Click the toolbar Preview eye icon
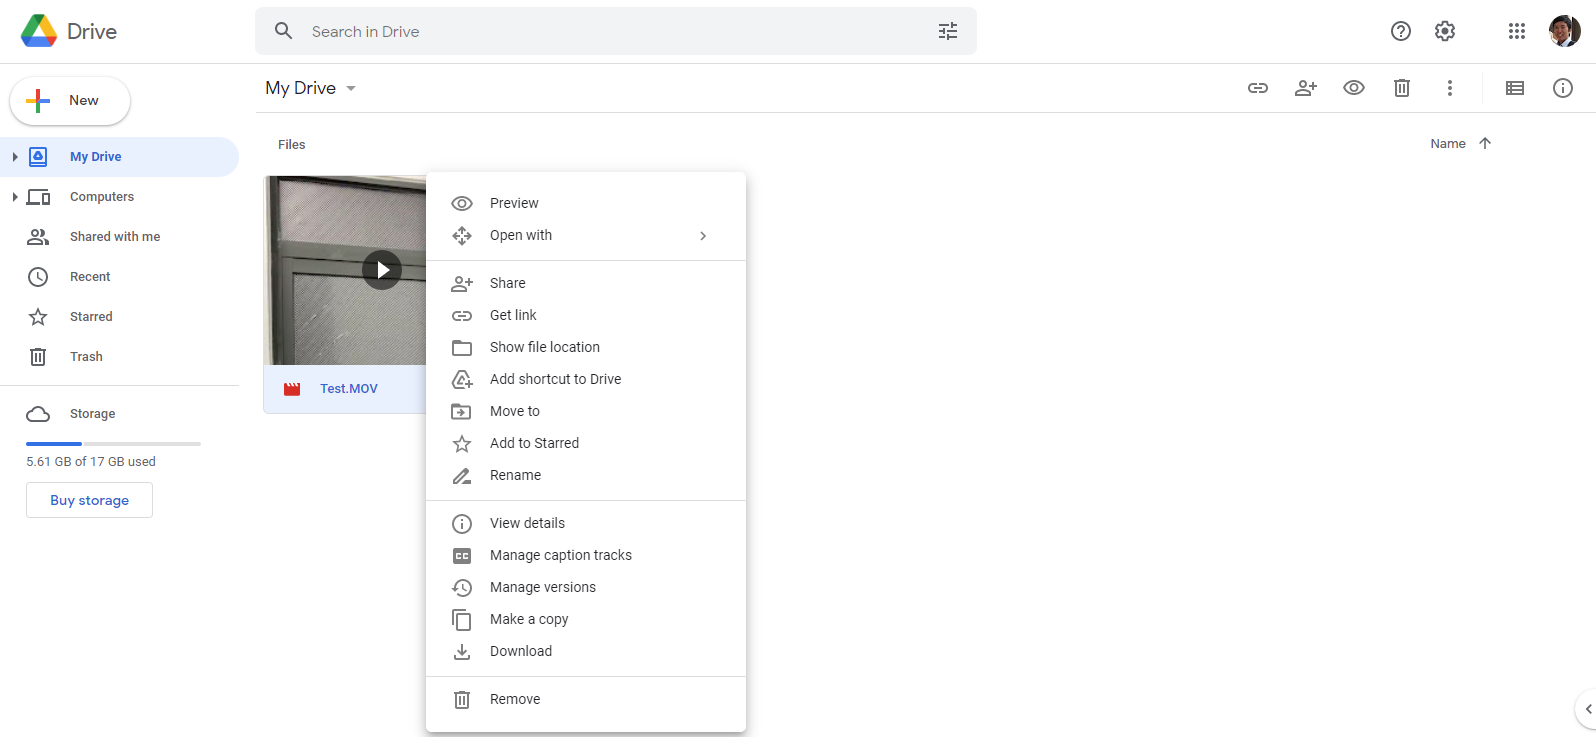 pos(1354,88)
